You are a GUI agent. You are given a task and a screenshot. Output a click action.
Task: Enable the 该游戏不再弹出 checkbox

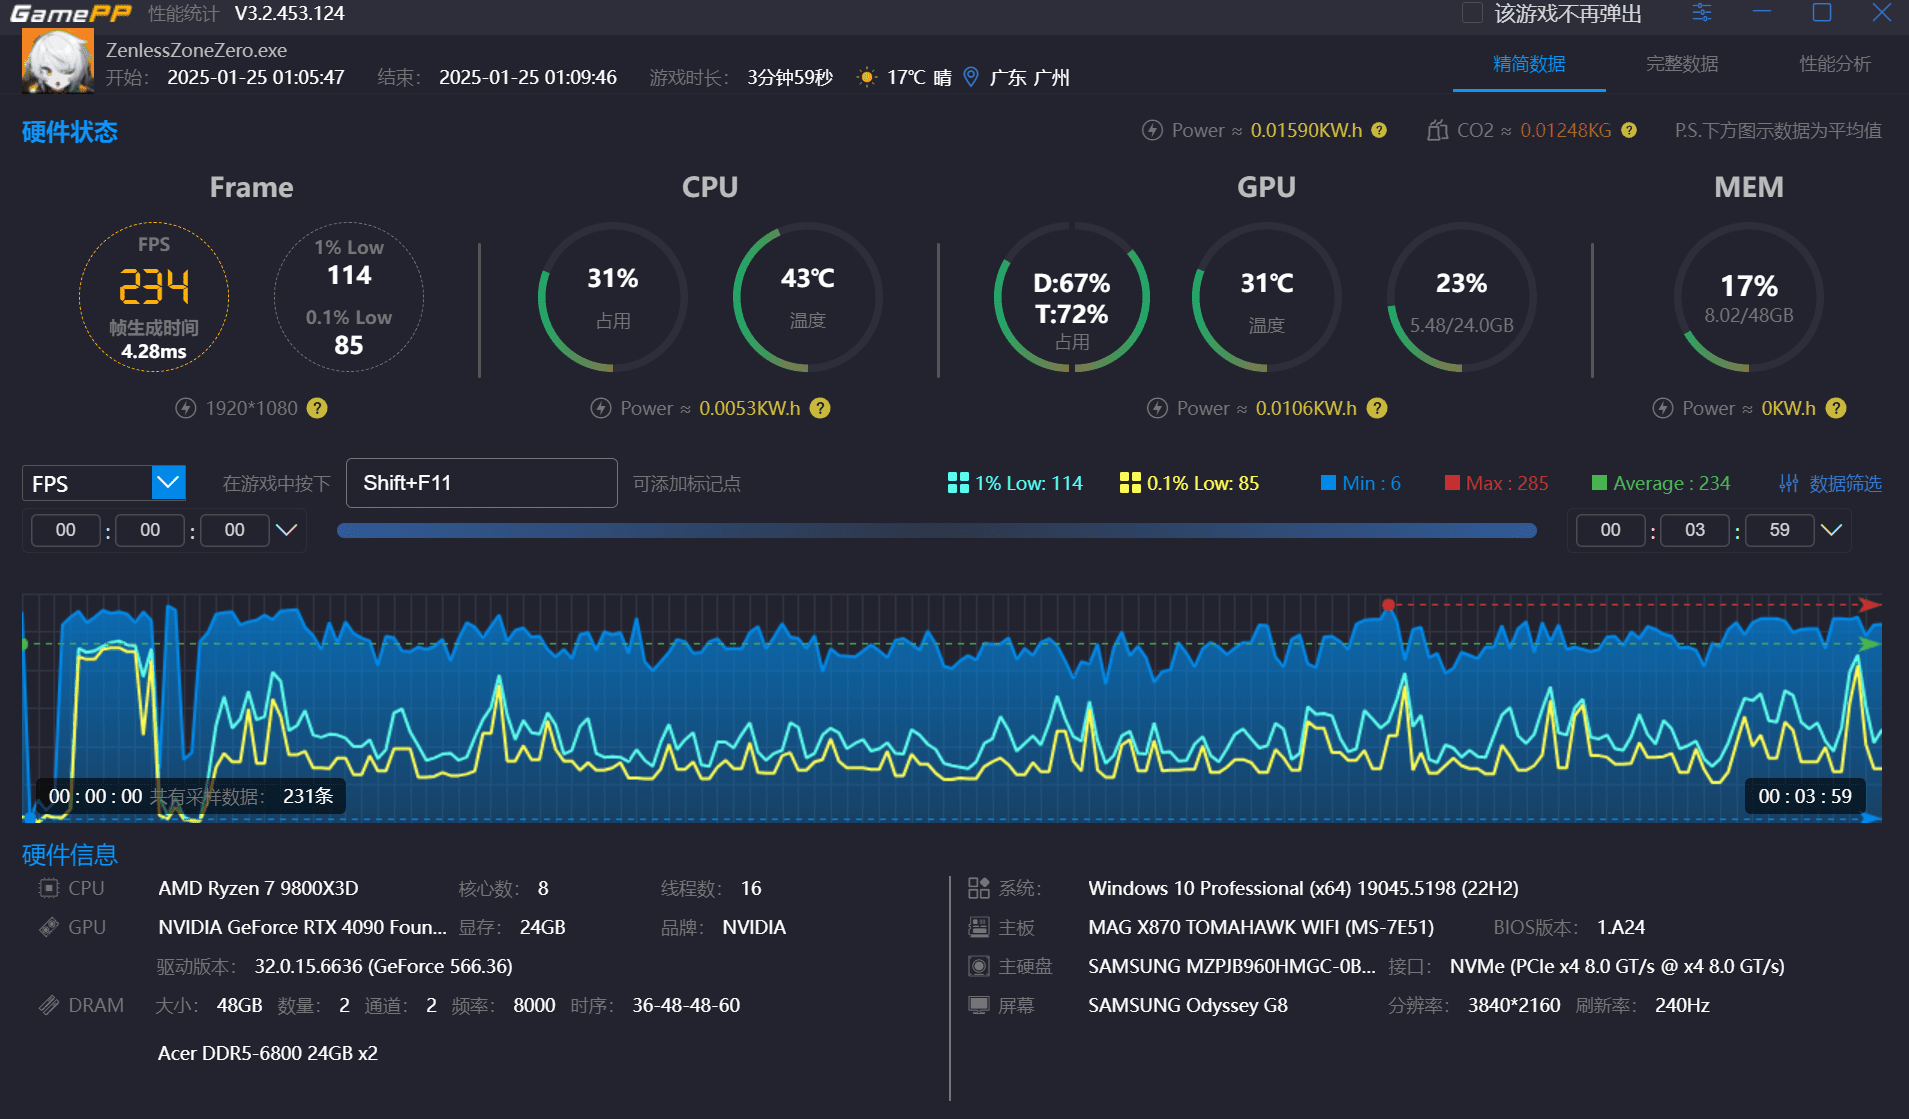[x=1472, y=13]
